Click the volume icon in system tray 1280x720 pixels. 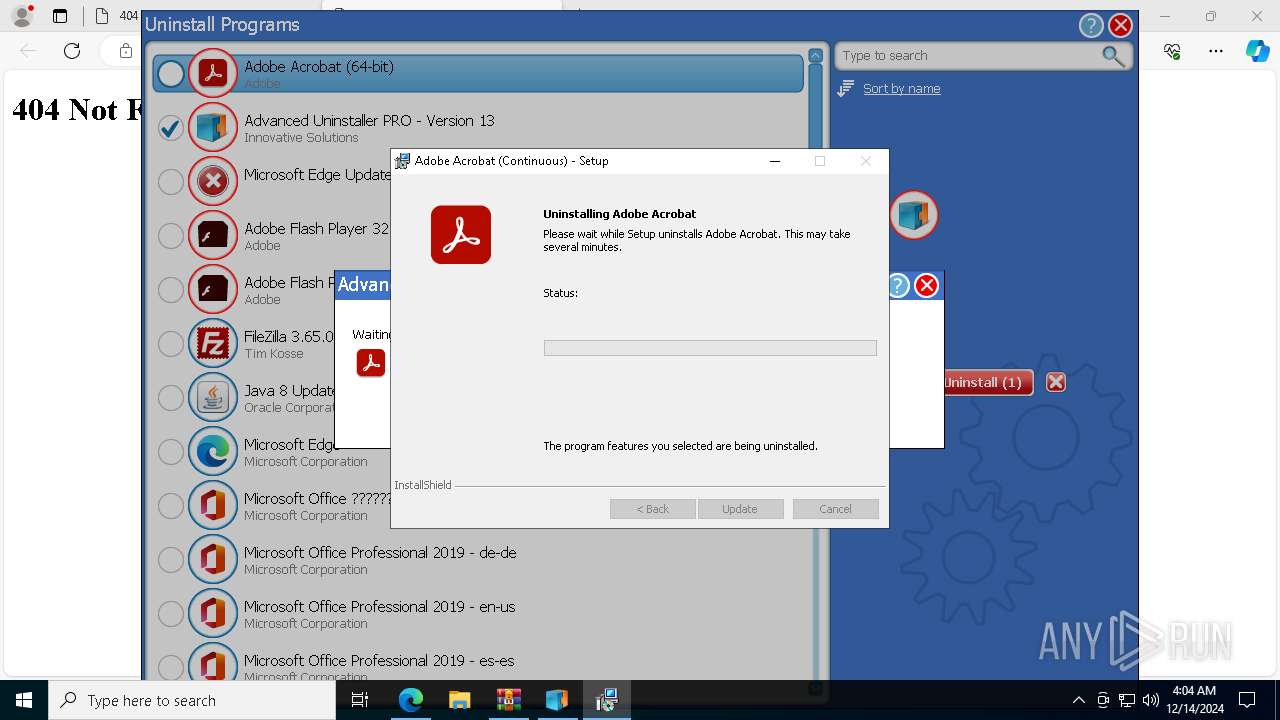[x=1150, y=700]
